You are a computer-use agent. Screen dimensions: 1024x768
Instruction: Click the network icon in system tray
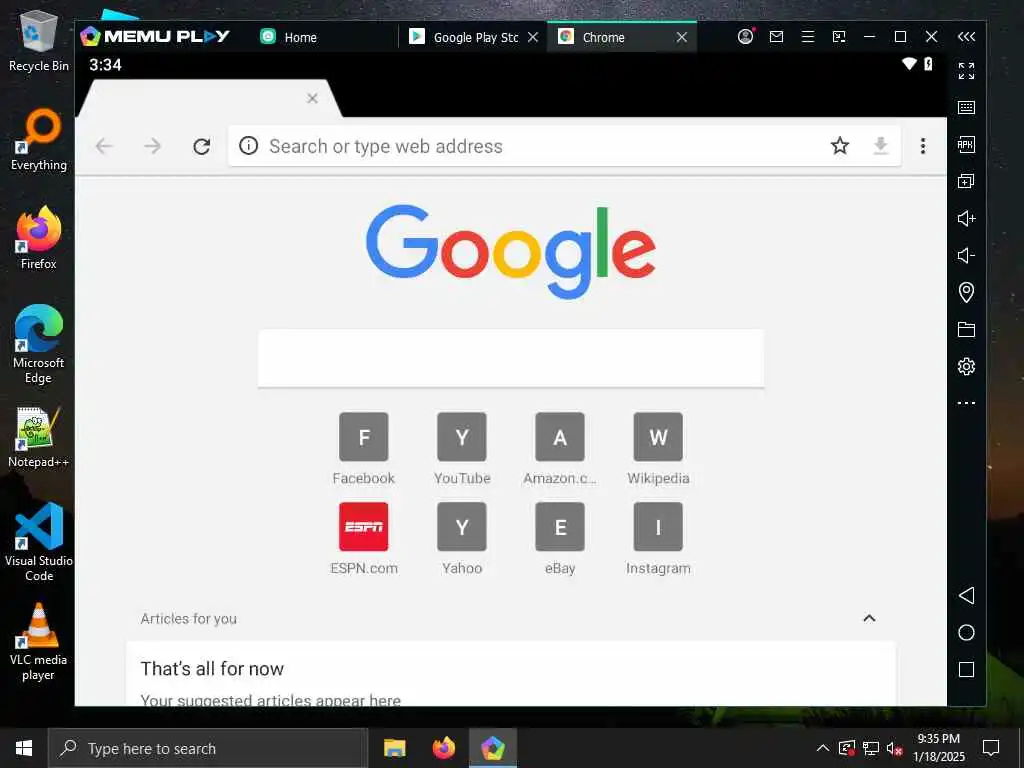[871, 748]
